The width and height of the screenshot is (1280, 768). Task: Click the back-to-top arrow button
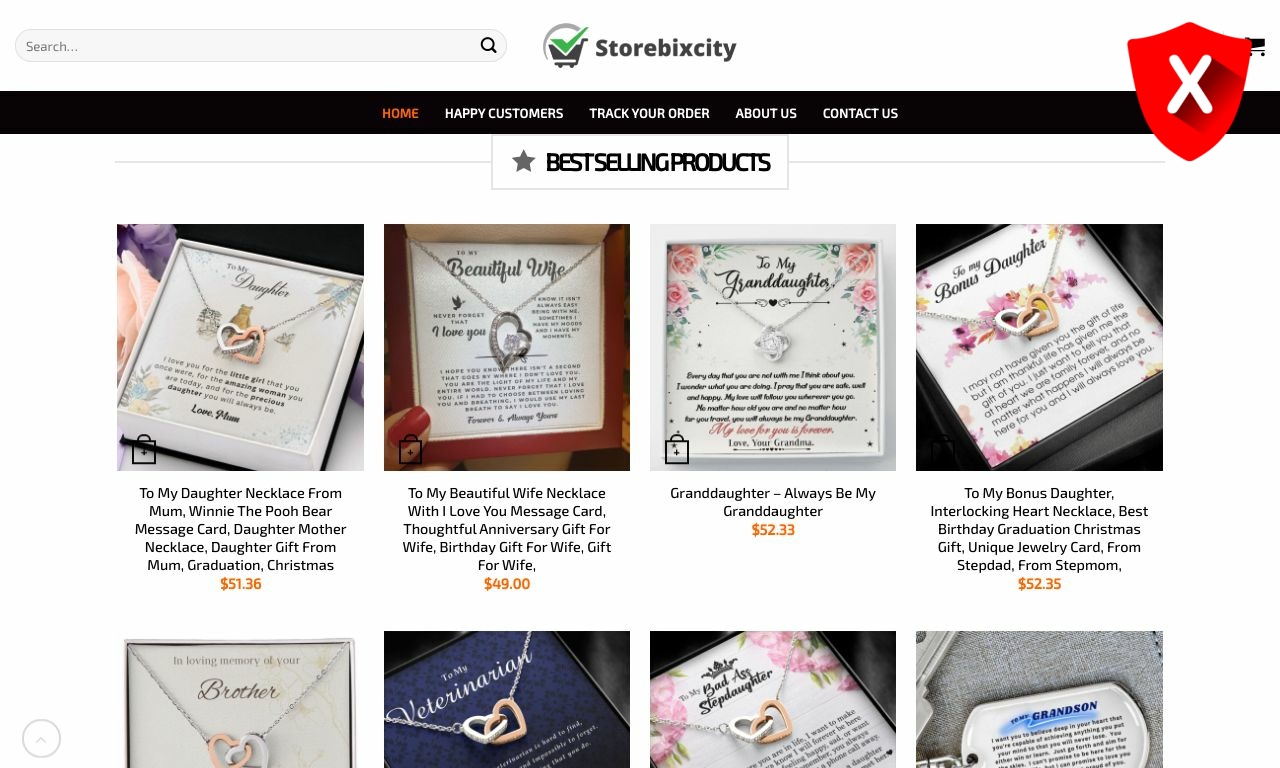[41, 739]
